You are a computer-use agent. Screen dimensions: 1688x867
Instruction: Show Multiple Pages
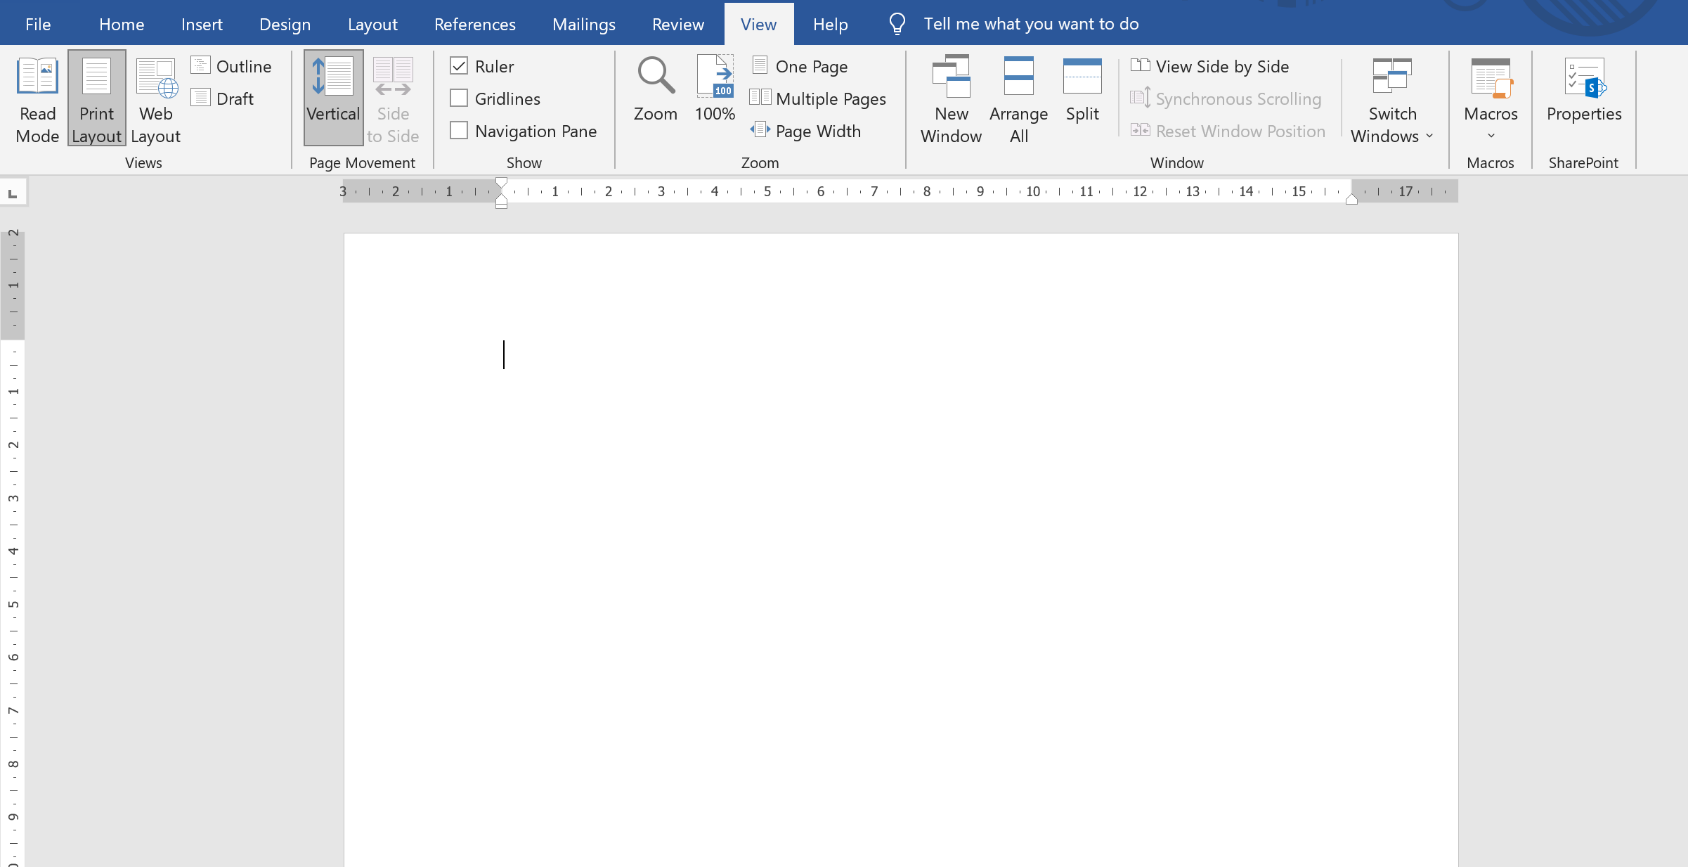[818, 98]
